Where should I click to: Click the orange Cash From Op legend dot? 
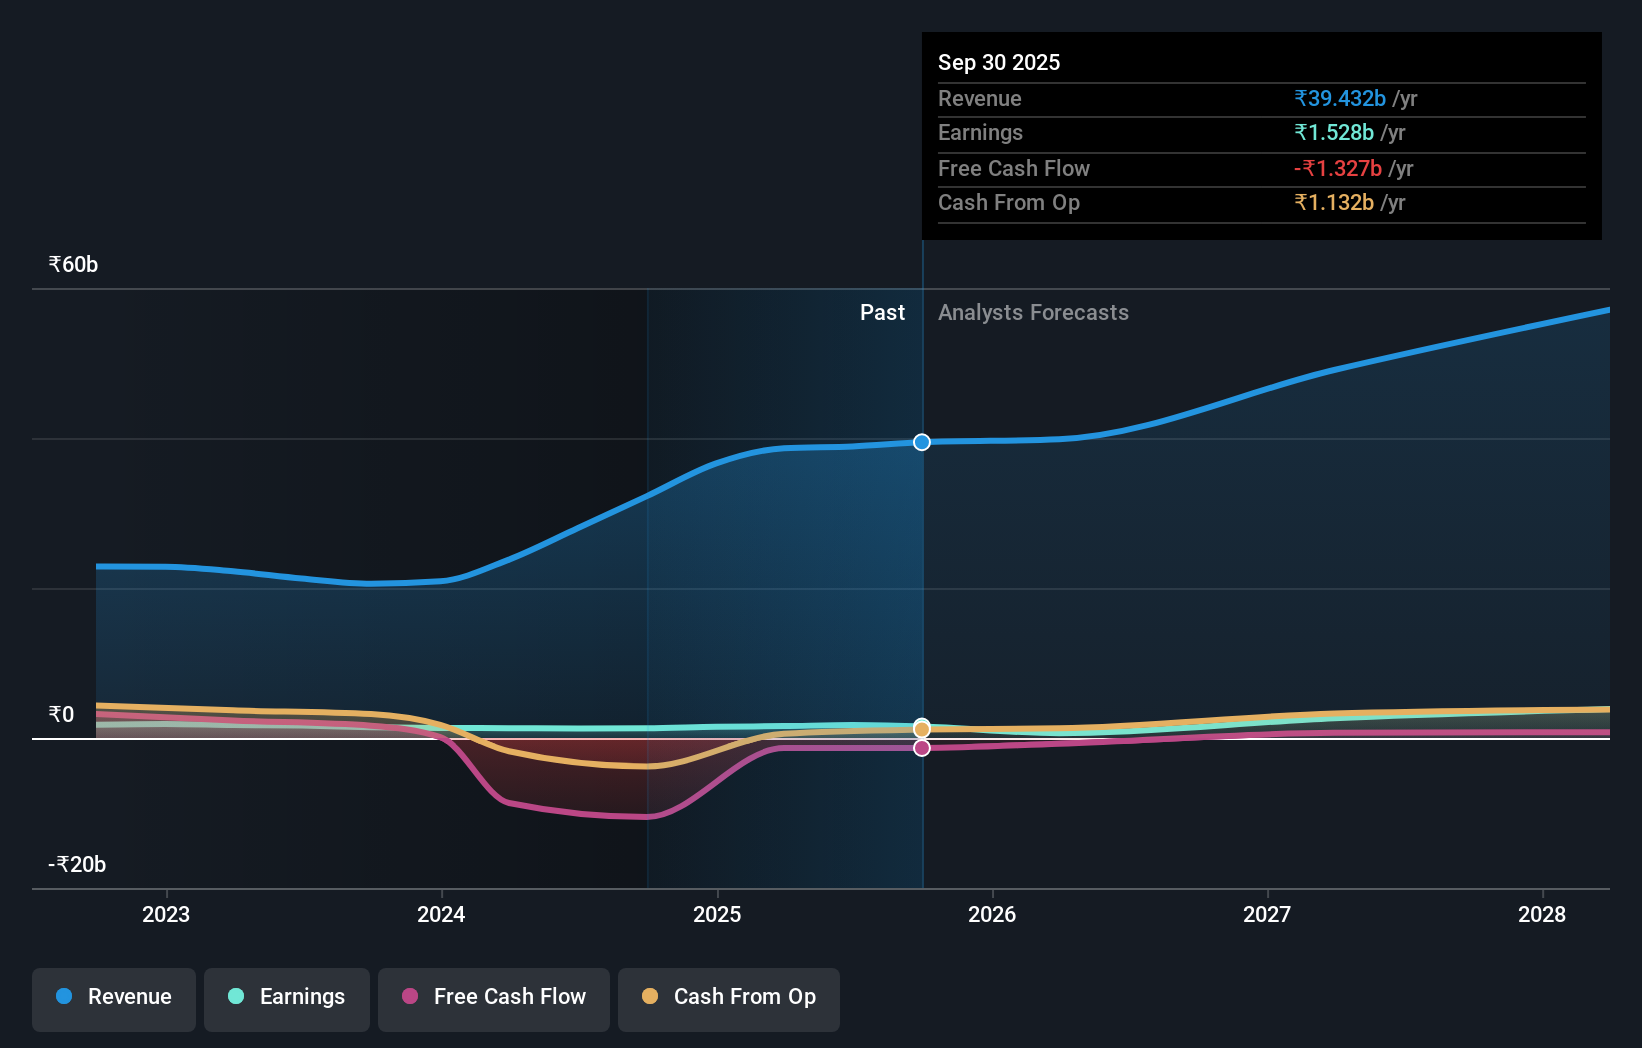click(651, 996)
